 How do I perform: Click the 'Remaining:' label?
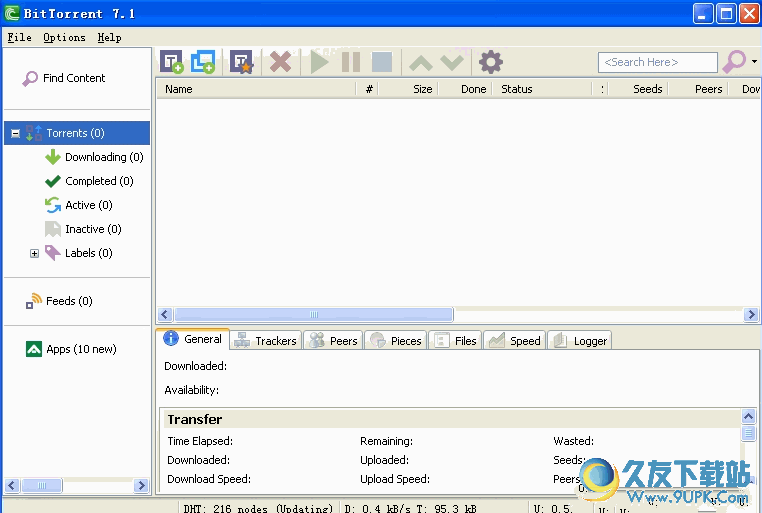click(x=386, y=441)
